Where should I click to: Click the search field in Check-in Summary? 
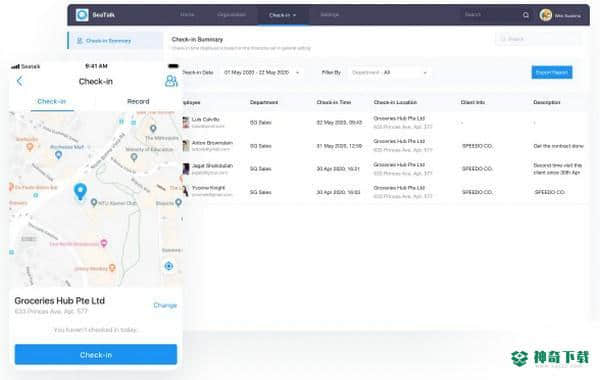point(538,39)
